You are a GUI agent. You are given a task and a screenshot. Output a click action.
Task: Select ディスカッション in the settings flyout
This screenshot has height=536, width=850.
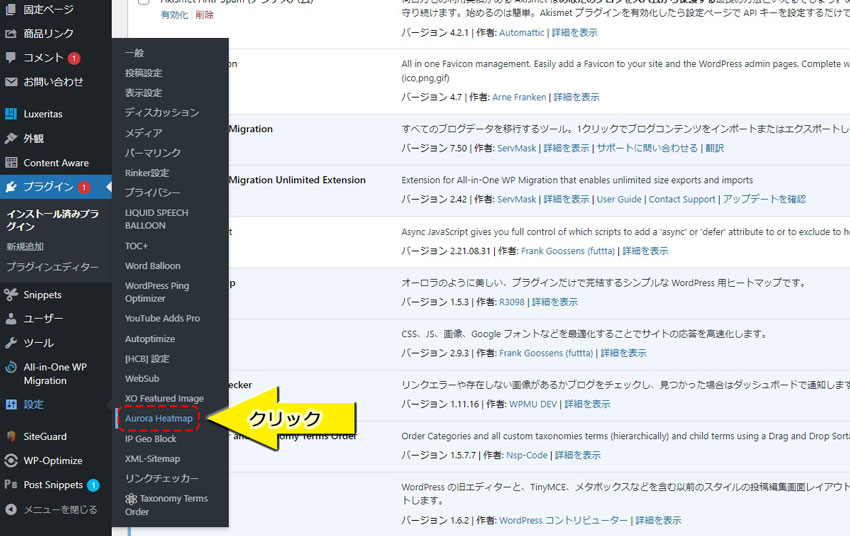[x=162, y=113]
